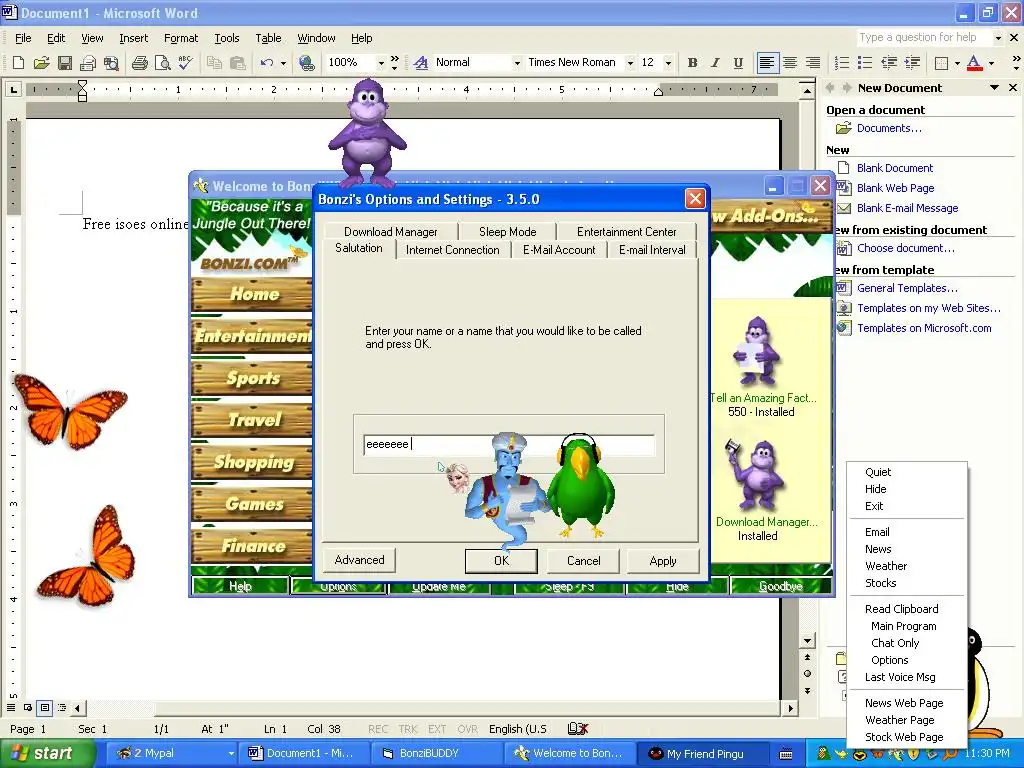Viewport: 1024px width, 768px height.
Task: Open font size dropdown showing 12
Action: coord(667,63)
